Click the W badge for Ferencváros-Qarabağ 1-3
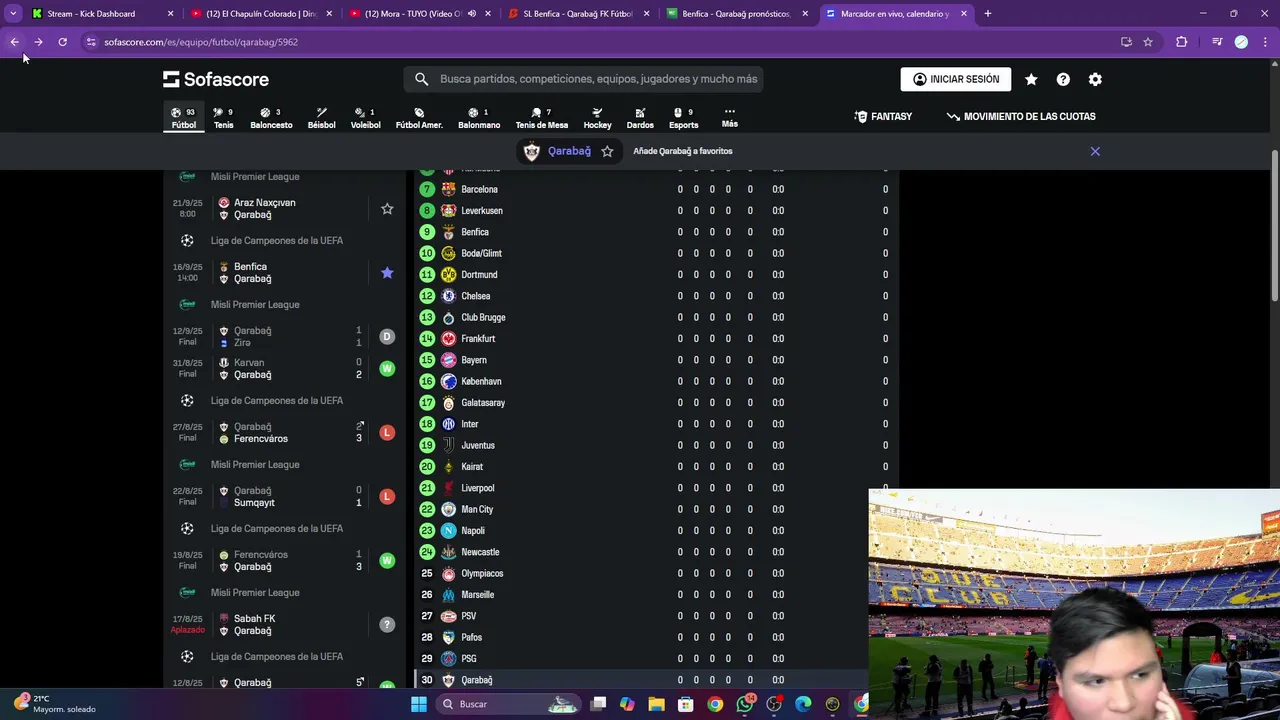Image resolution: width=1280 pixels, height=720 pixels. click(x=387, y=561)
